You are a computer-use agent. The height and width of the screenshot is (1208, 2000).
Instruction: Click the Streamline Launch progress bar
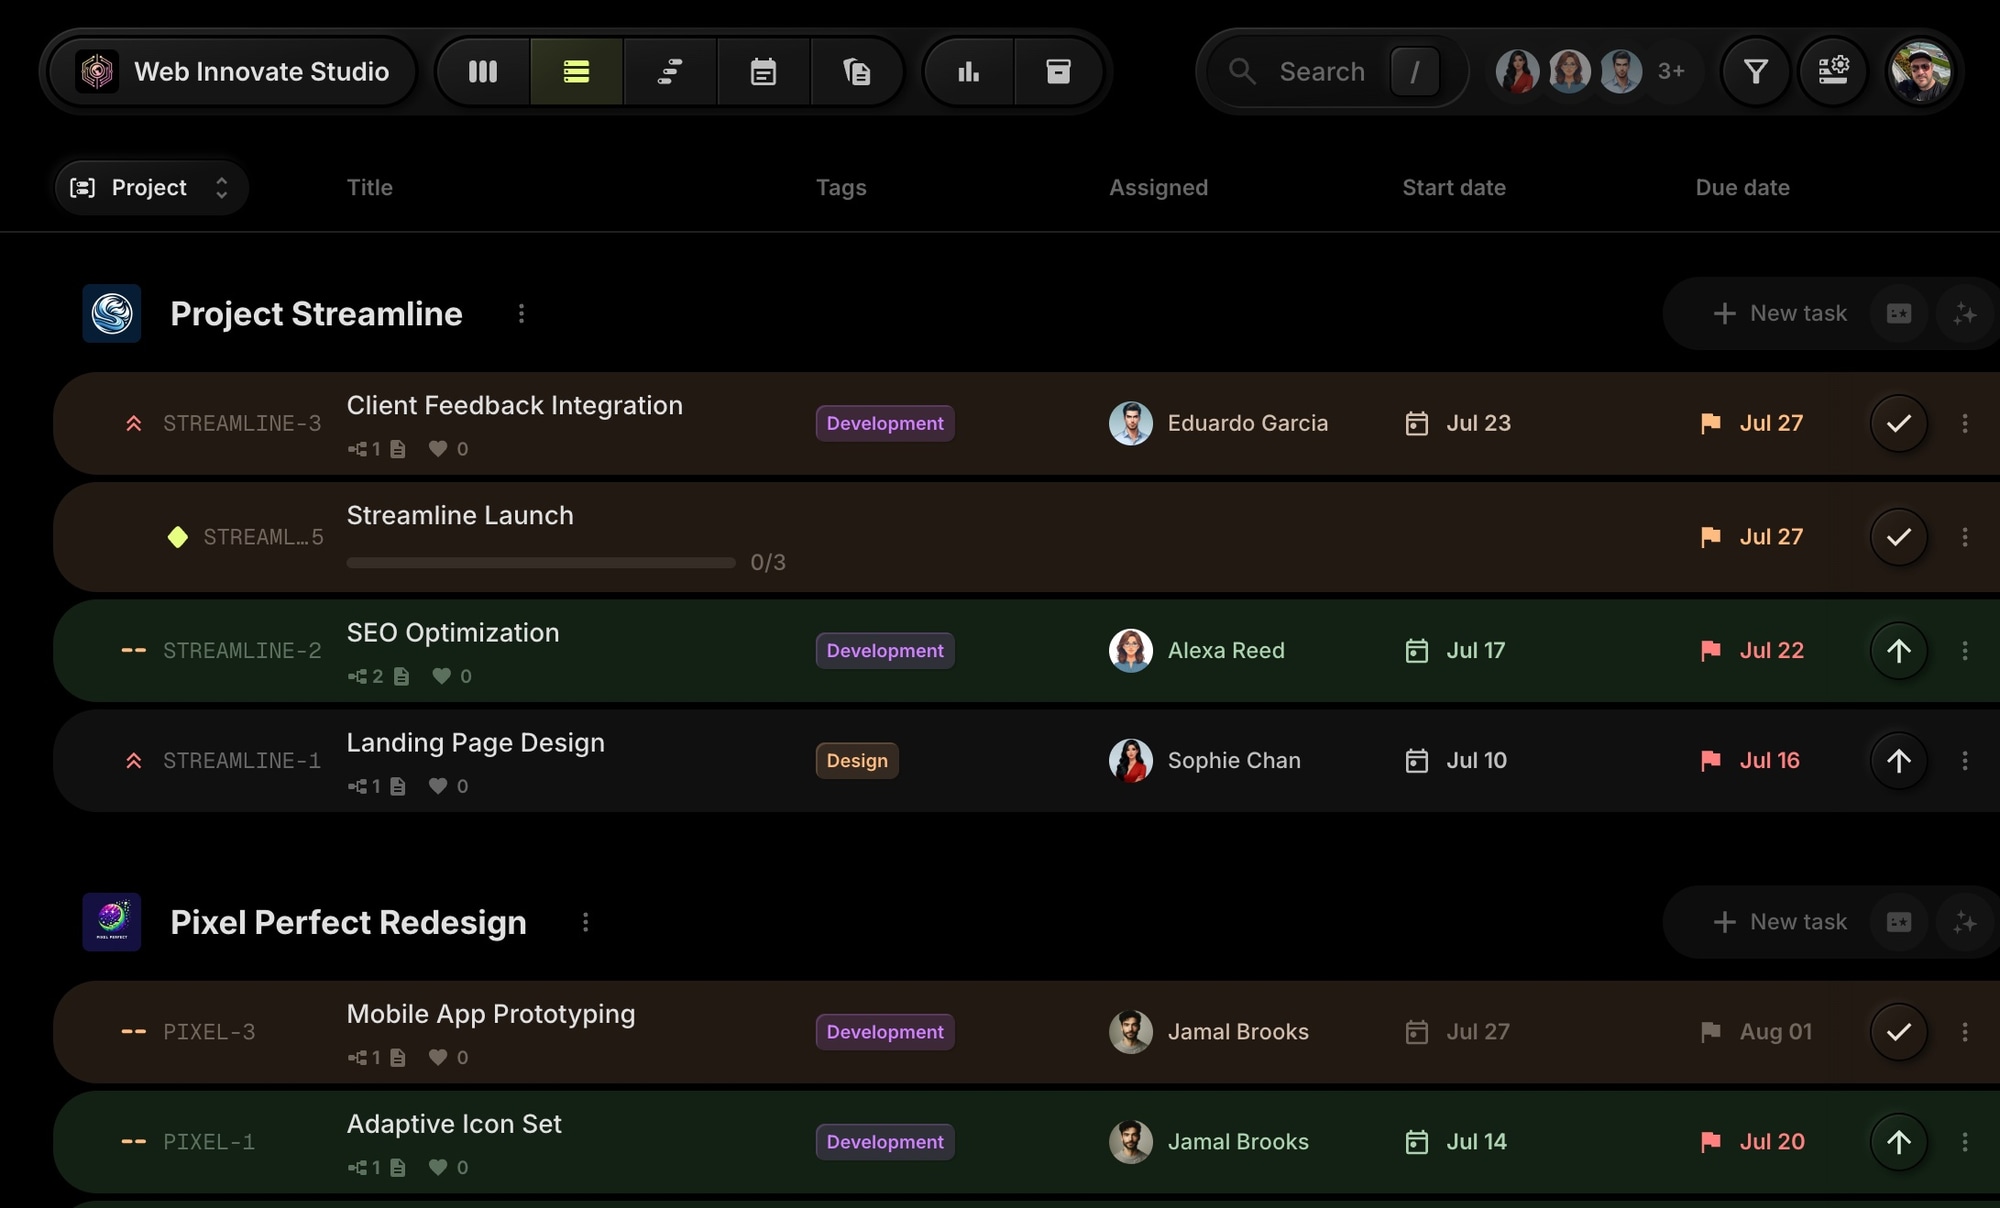(x=541, y=563)
